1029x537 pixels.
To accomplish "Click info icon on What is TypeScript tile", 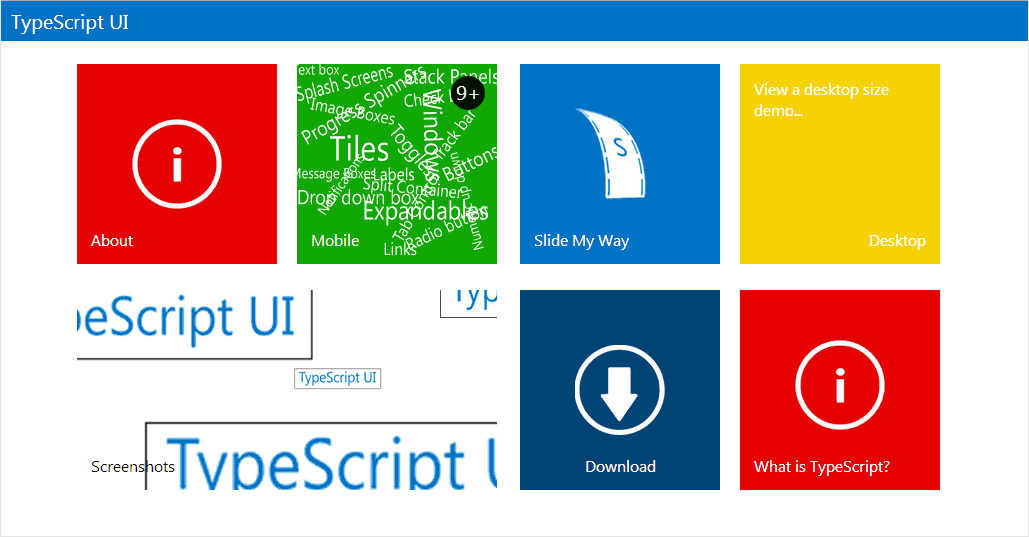I will point(839,385).
